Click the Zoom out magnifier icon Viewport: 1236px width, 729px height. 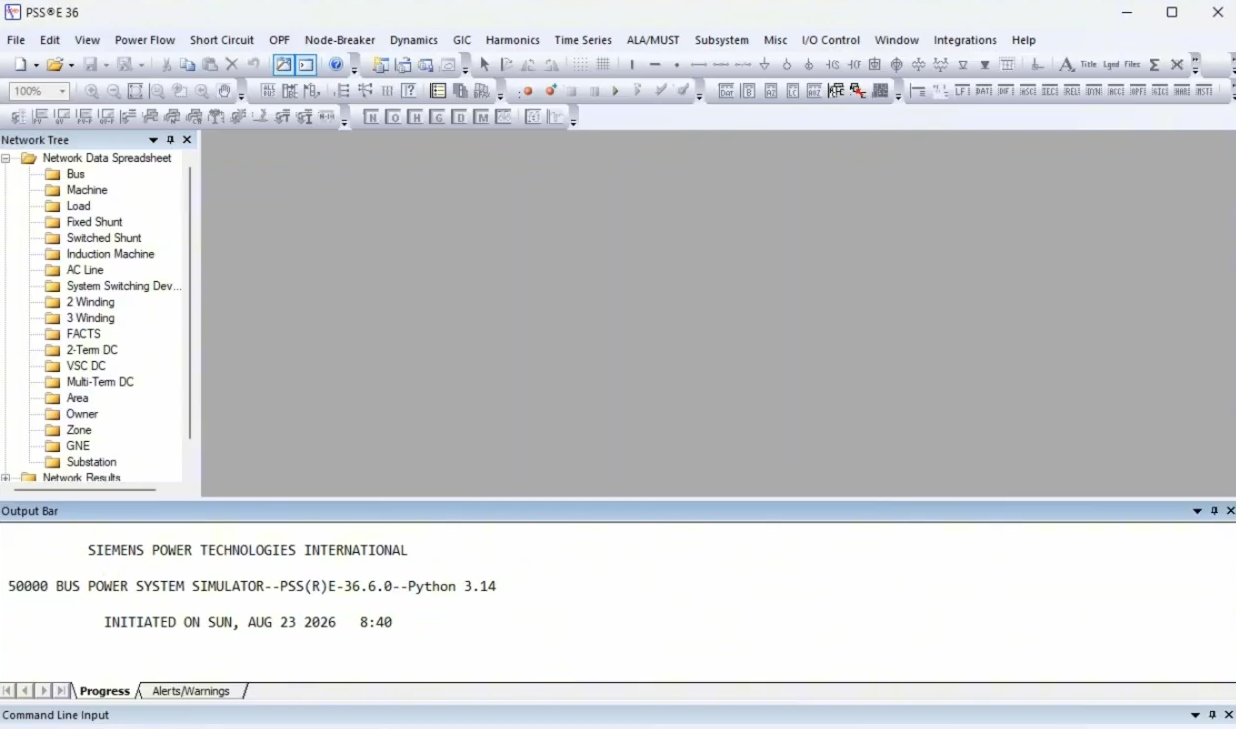[113, 91]
